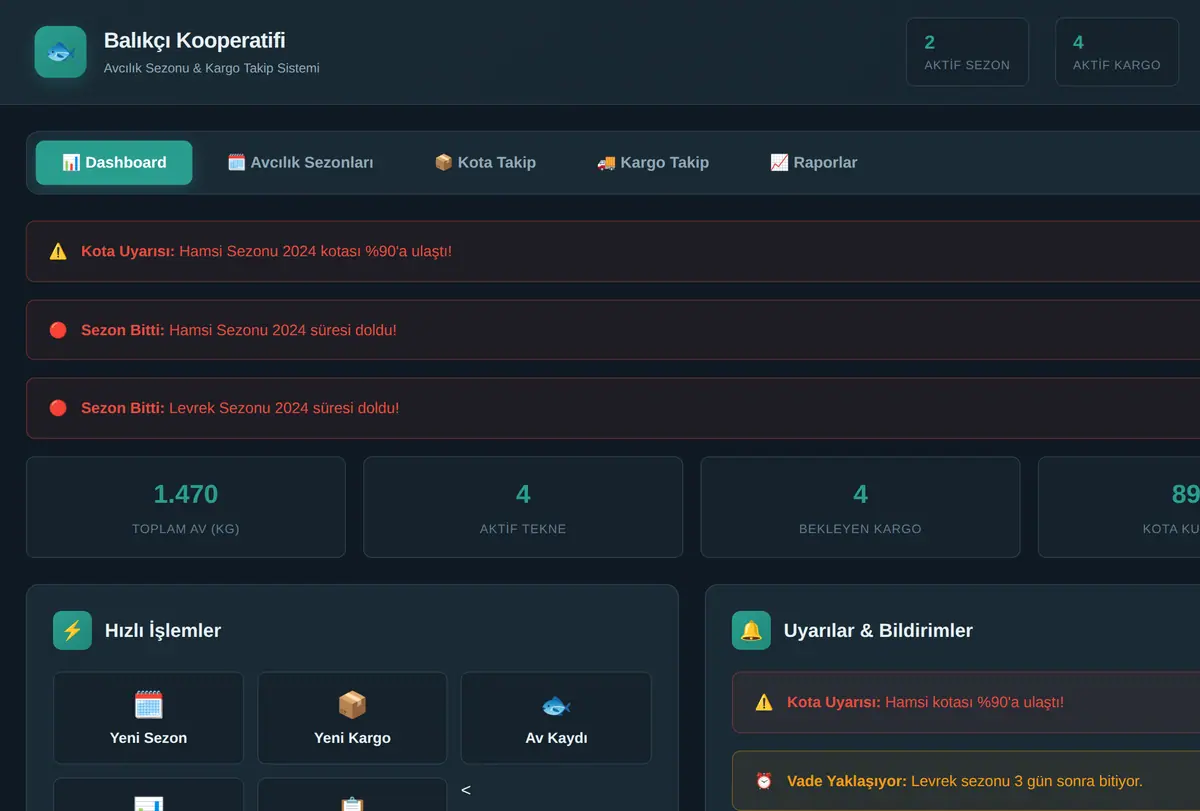
Task: Click the Hızlı İşlemler heading
Action: [x=163, y=630]
